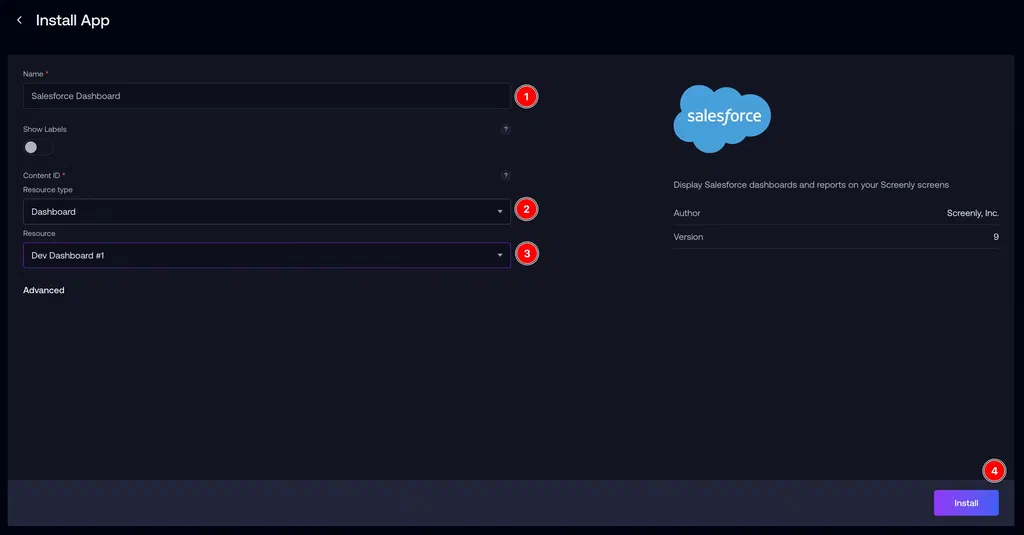Click the Show Labels label

pos(44,129)
